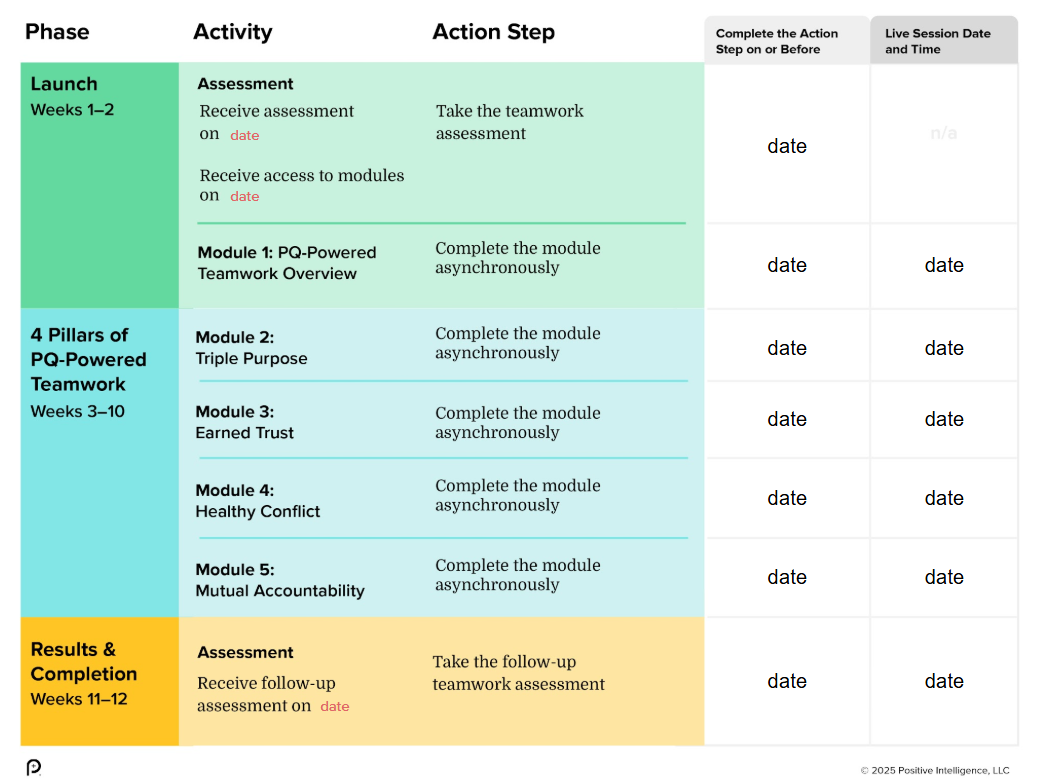Click "Complete the Action Step on or Before" header

(x=777, y=41)
